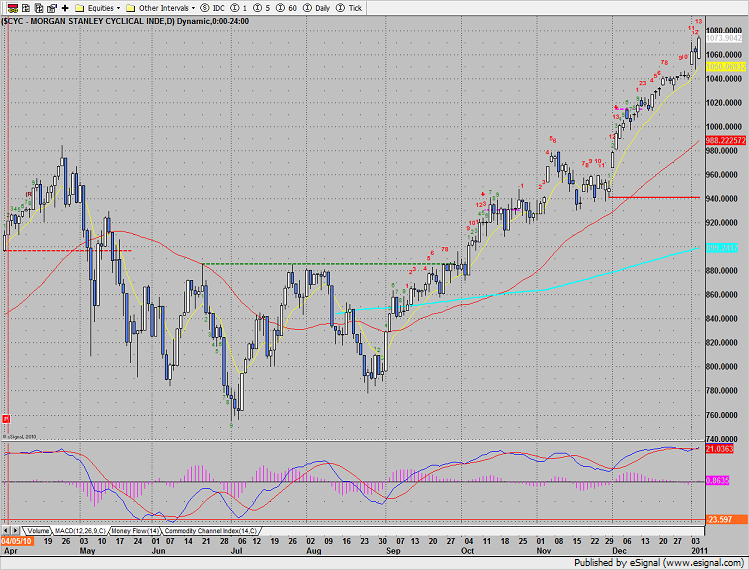Click the yellow 1050.0693 moving average label
This screenshot has width=749, height=570.
[x=726, y=67]
